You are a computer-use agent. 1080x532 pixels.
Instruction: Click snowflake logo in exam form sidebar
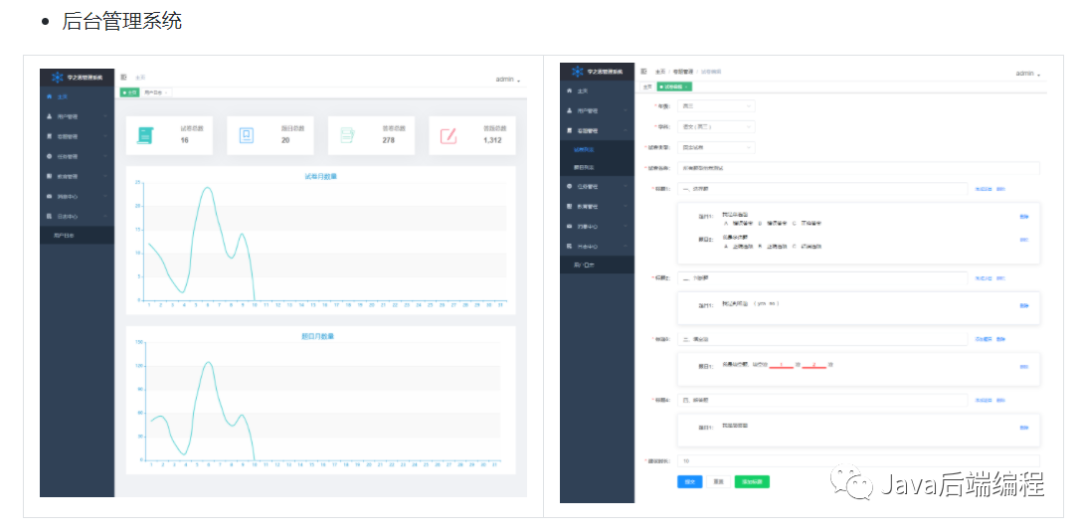(577, 71)
